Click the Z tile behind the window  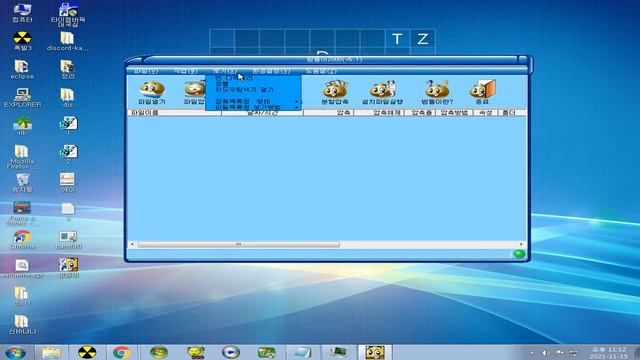(x=422, y=39)
